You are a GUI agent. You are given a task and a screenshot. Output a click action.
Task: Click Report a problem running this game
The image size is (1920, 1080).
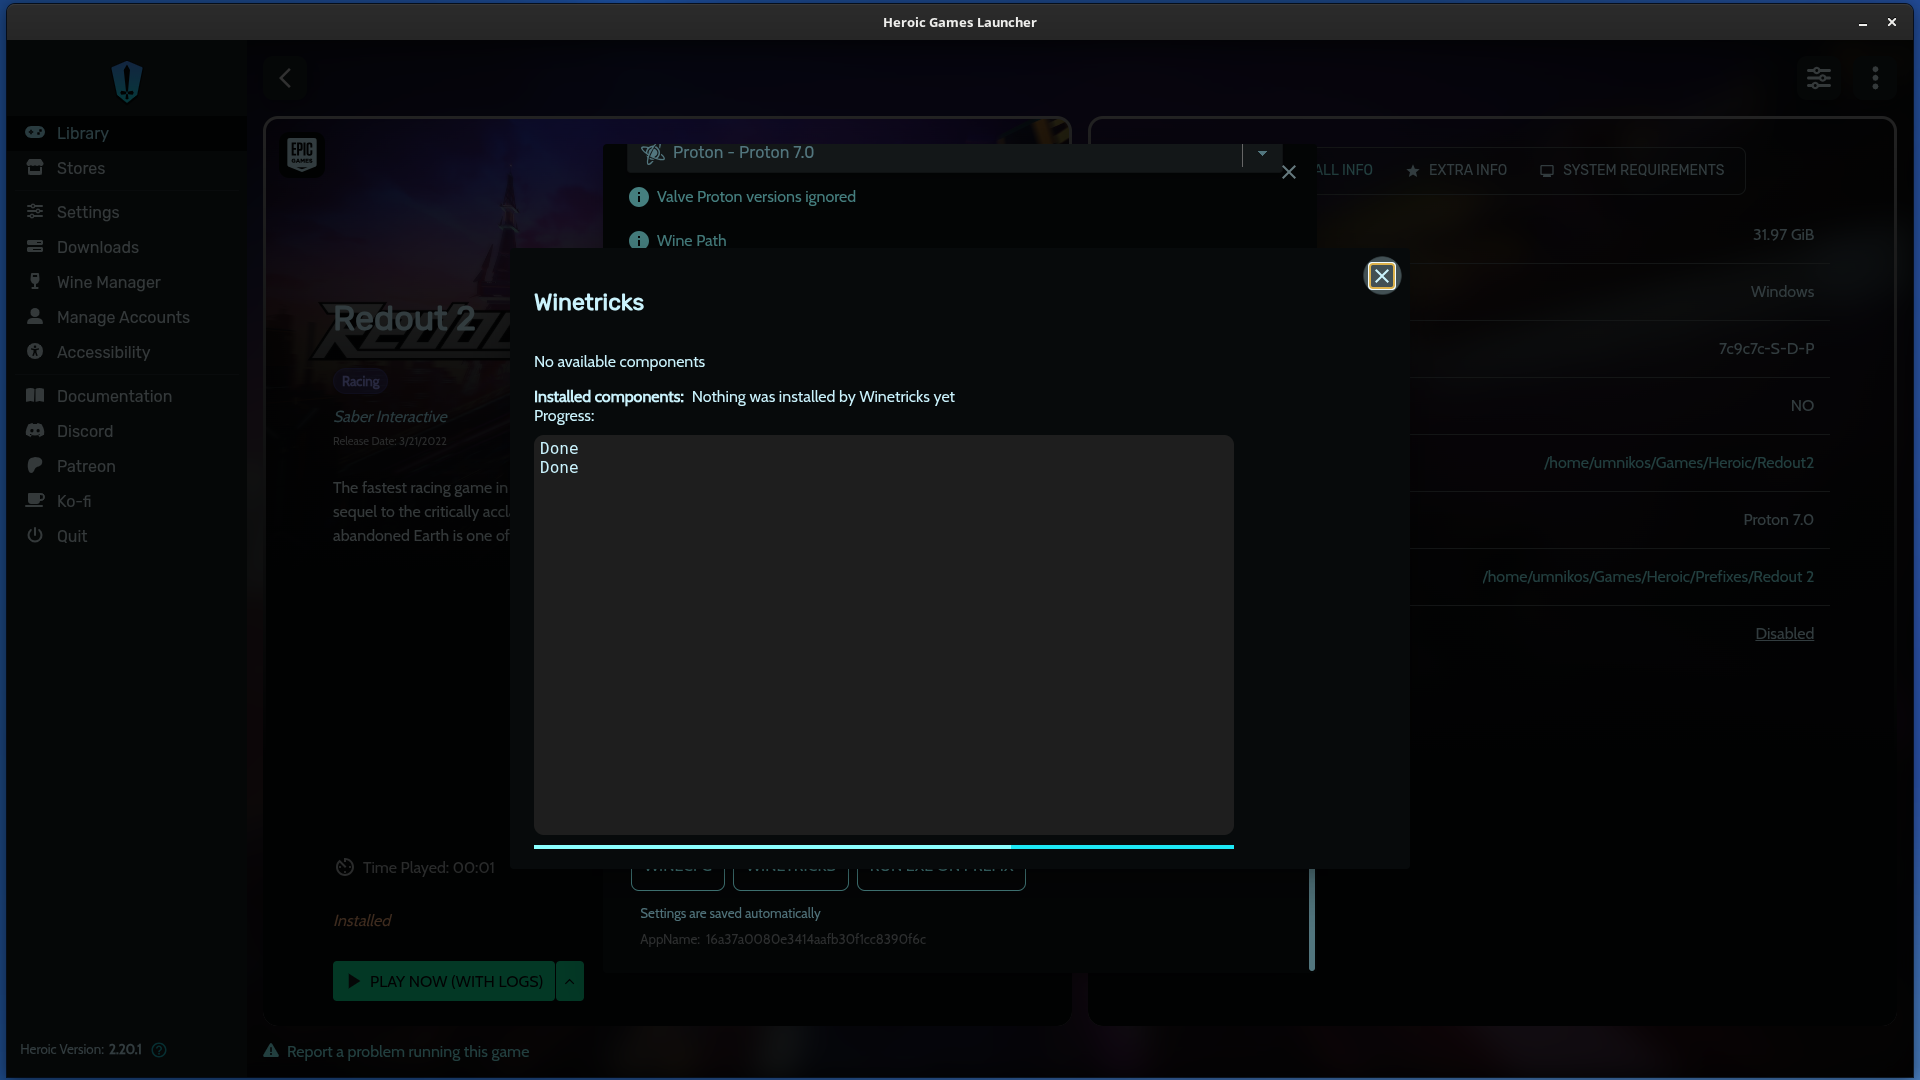point(407,1051)
